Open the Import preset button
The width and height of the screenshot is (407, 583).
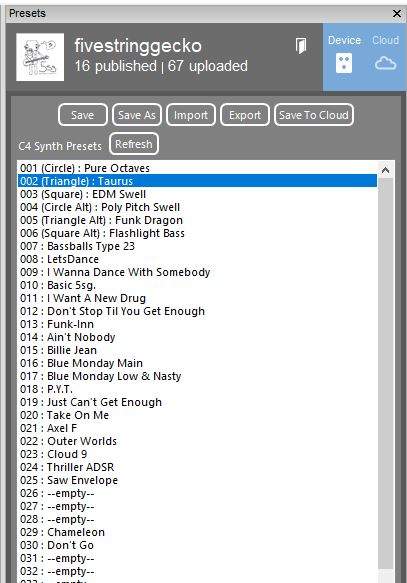(x=191, y=115)
